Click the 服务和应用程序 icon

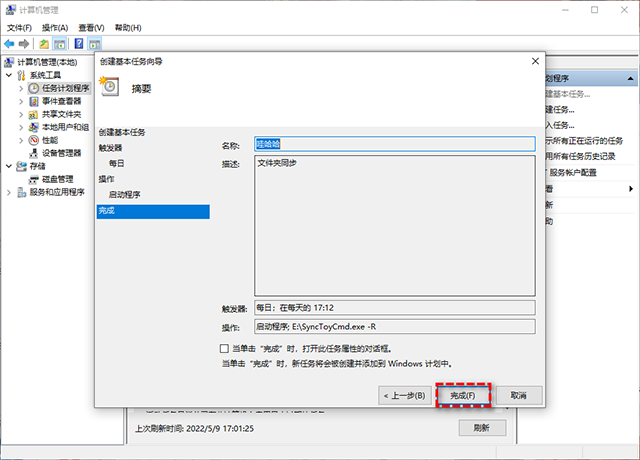pyautogui.click(x=22, y=192)
